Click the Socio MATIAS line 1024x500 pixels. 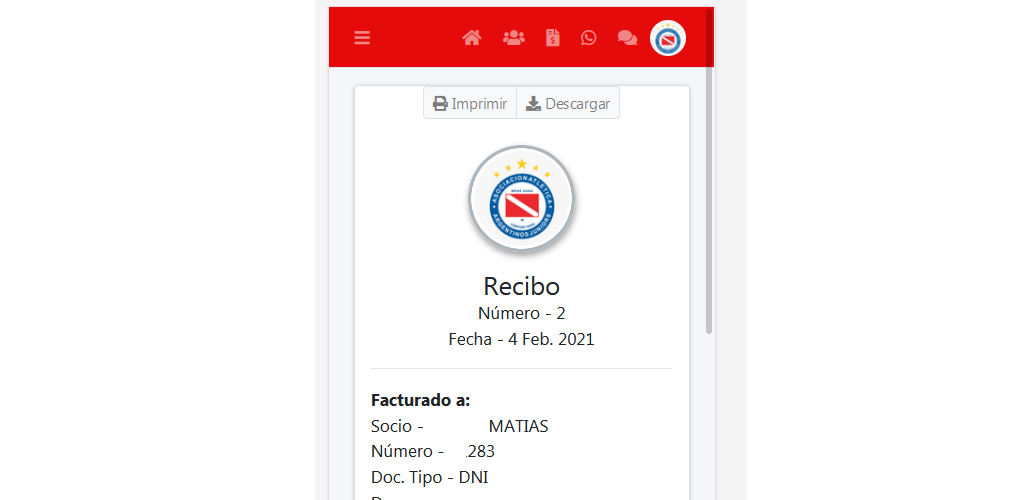pyautogui.click(x=460, y=427)
